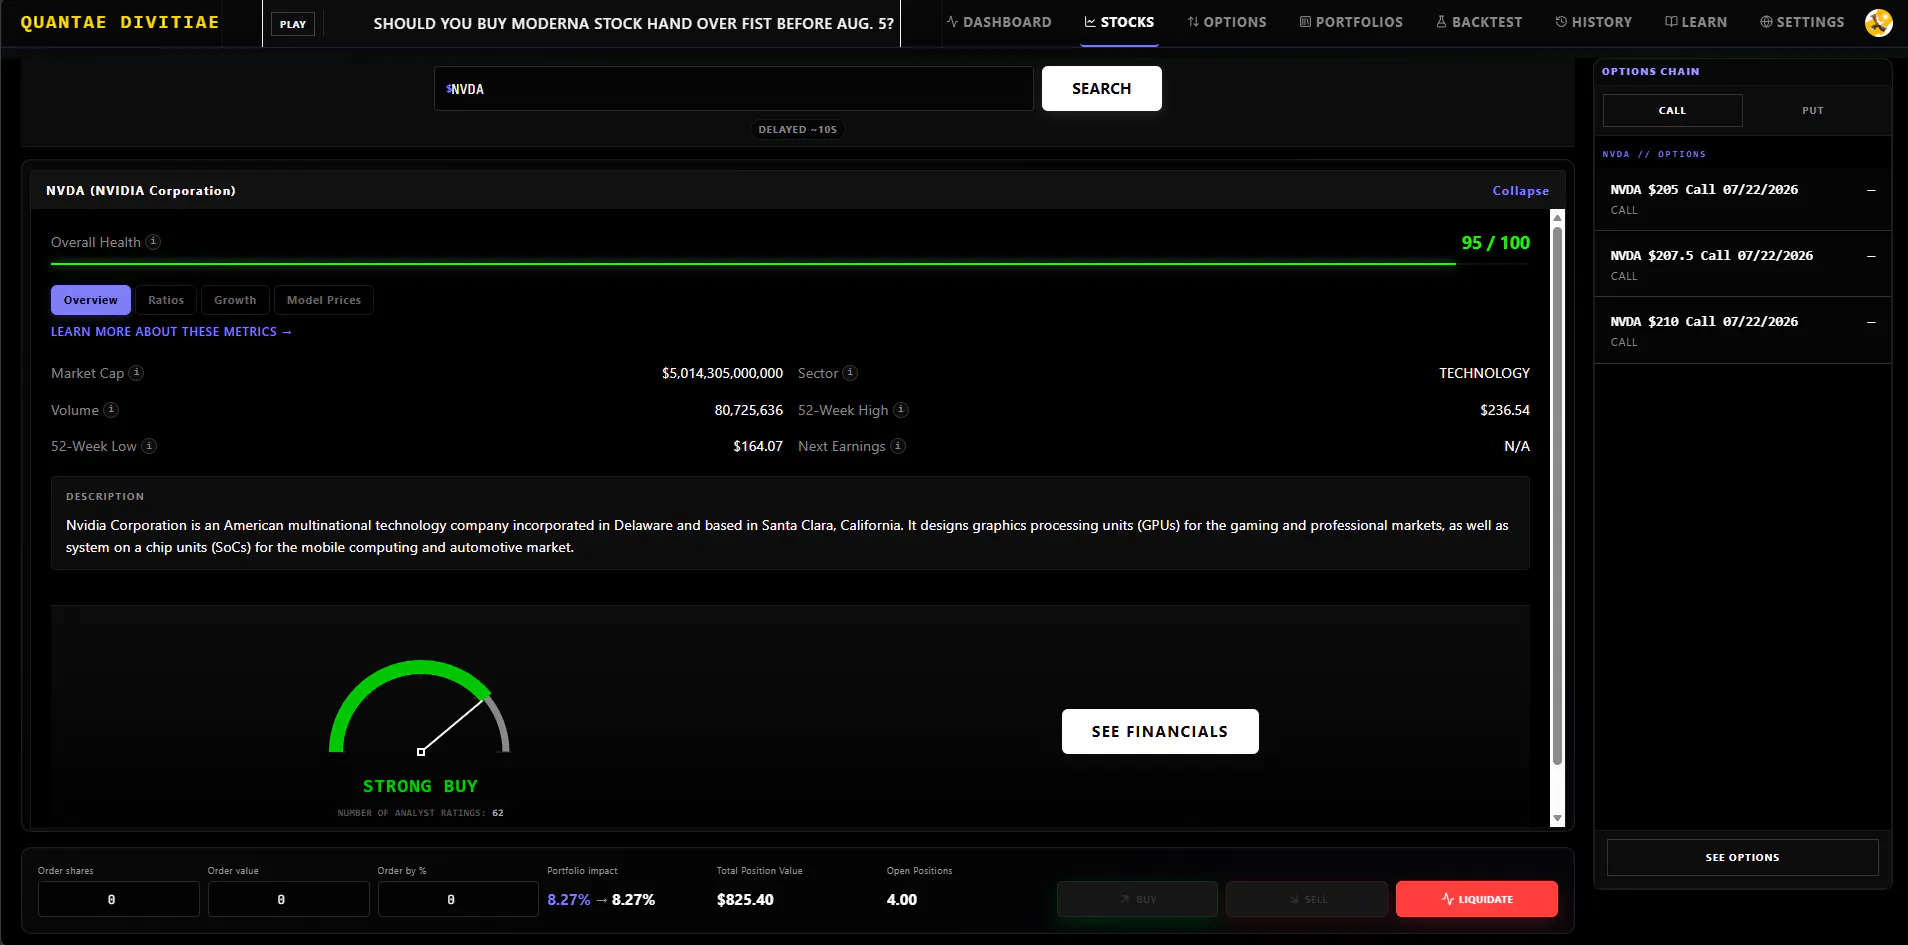Click the 8.27% portfolio impact value
This screenshot has height=945, width=1908.
601,900
